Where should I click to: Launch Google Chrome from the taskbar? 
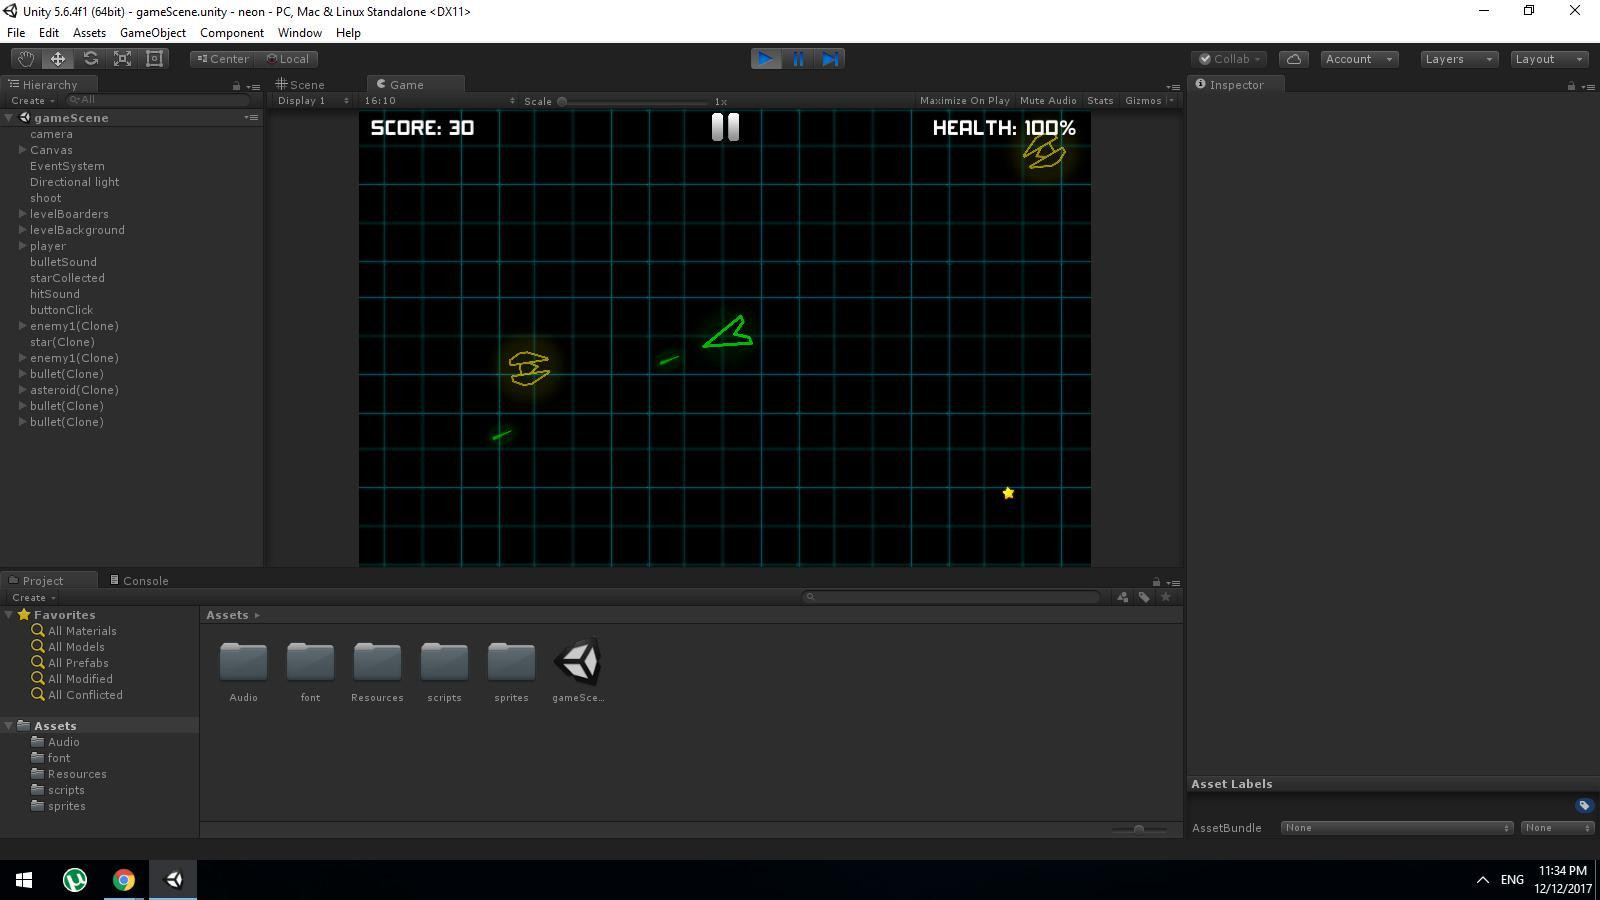pyautogui.click(x=123, y=879)
